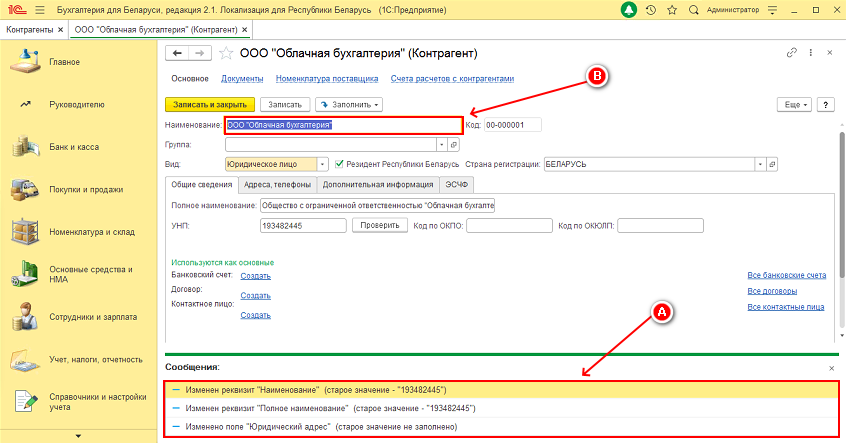Viewport: 846px width, 443px height.
Task: Select the Основное navigation item
Action: click(190, 79)
